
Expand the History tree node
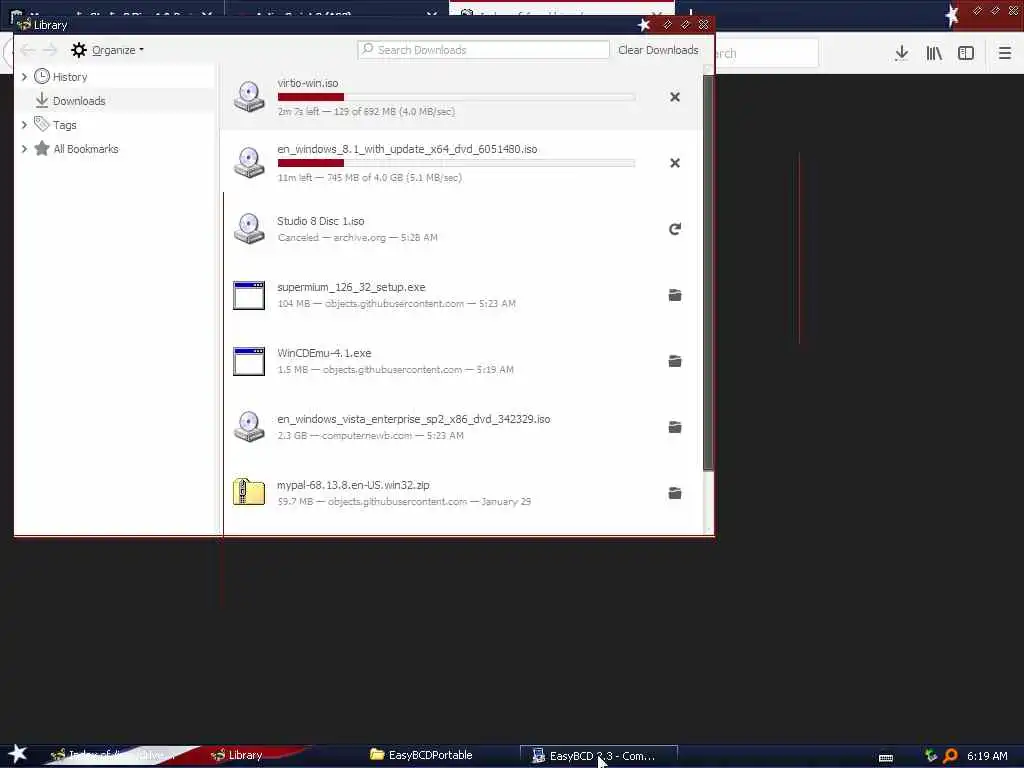tap(24, 77)
